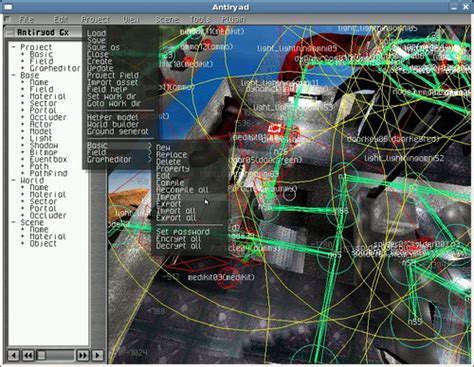Click the window menu icon in title bar
Viewport: 474px width, 367px height.
click(8, 7)
